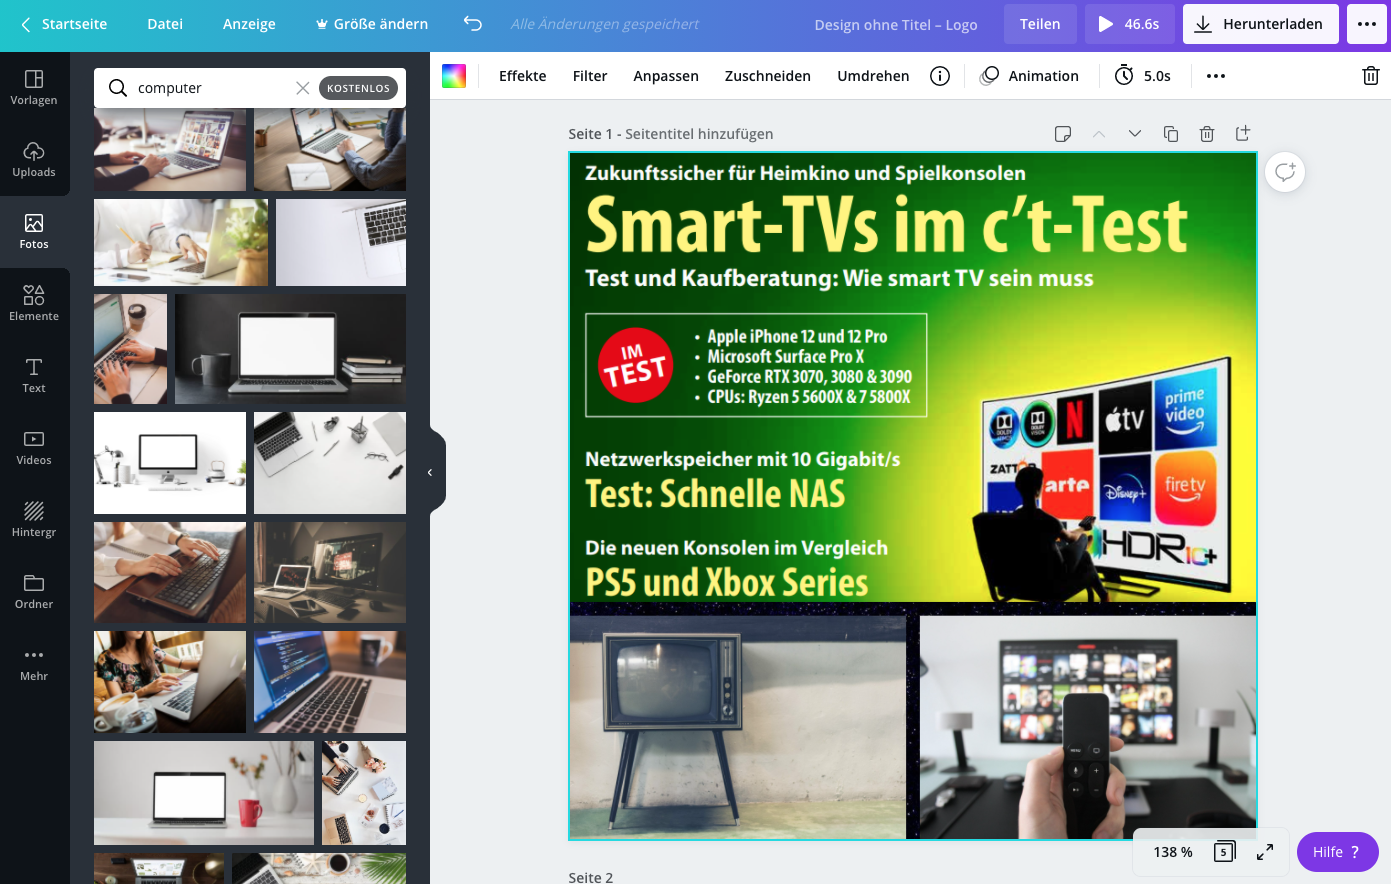Viewport: 1391px width, 884px height.
Task: Choose the woman with laptop and coffee photo
Action: tap(170, 682)
